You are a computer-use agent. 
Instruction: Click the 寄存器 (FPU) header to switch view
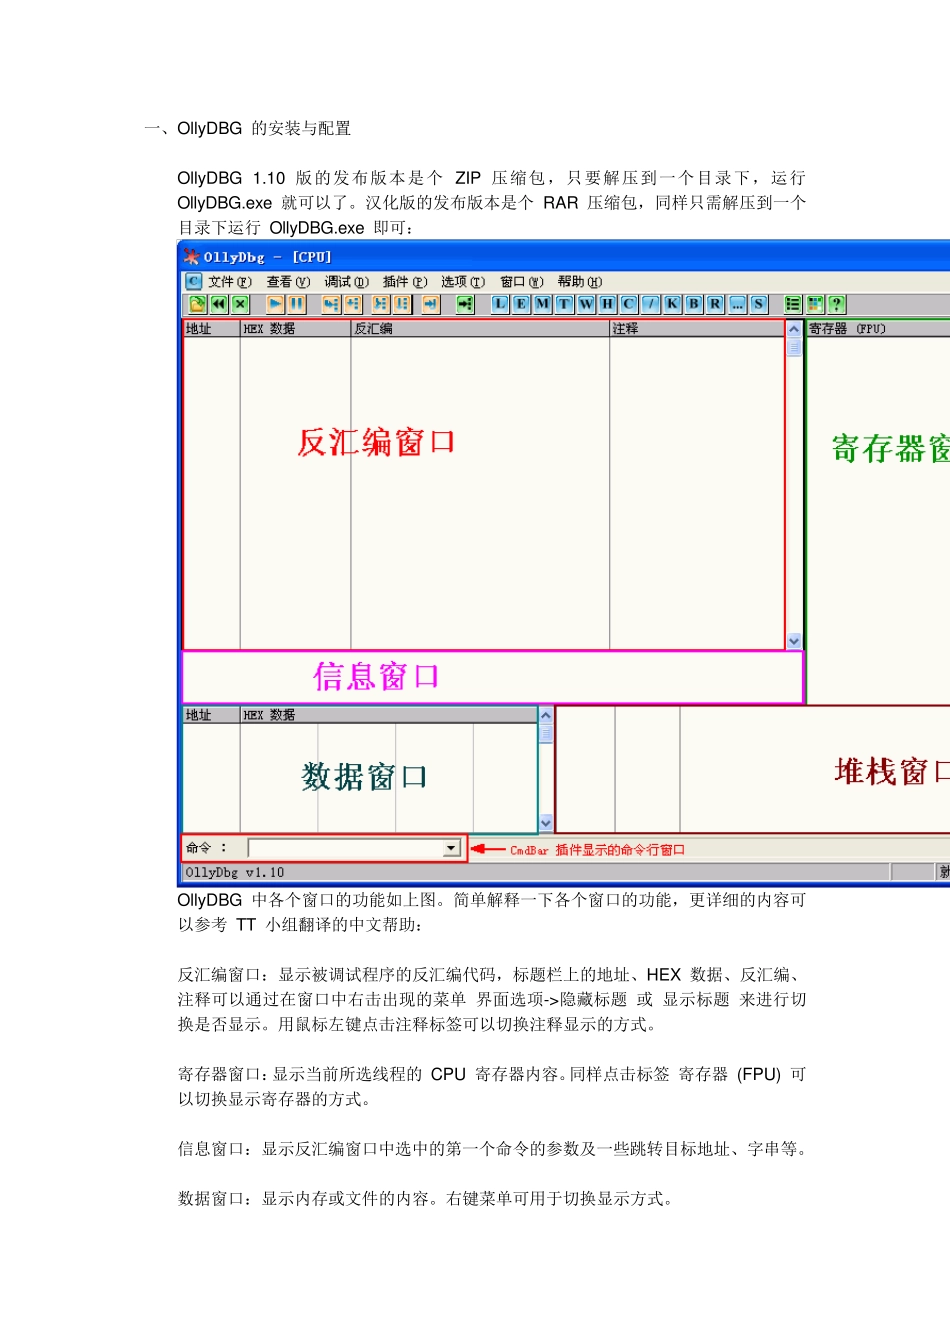(847, 329)
